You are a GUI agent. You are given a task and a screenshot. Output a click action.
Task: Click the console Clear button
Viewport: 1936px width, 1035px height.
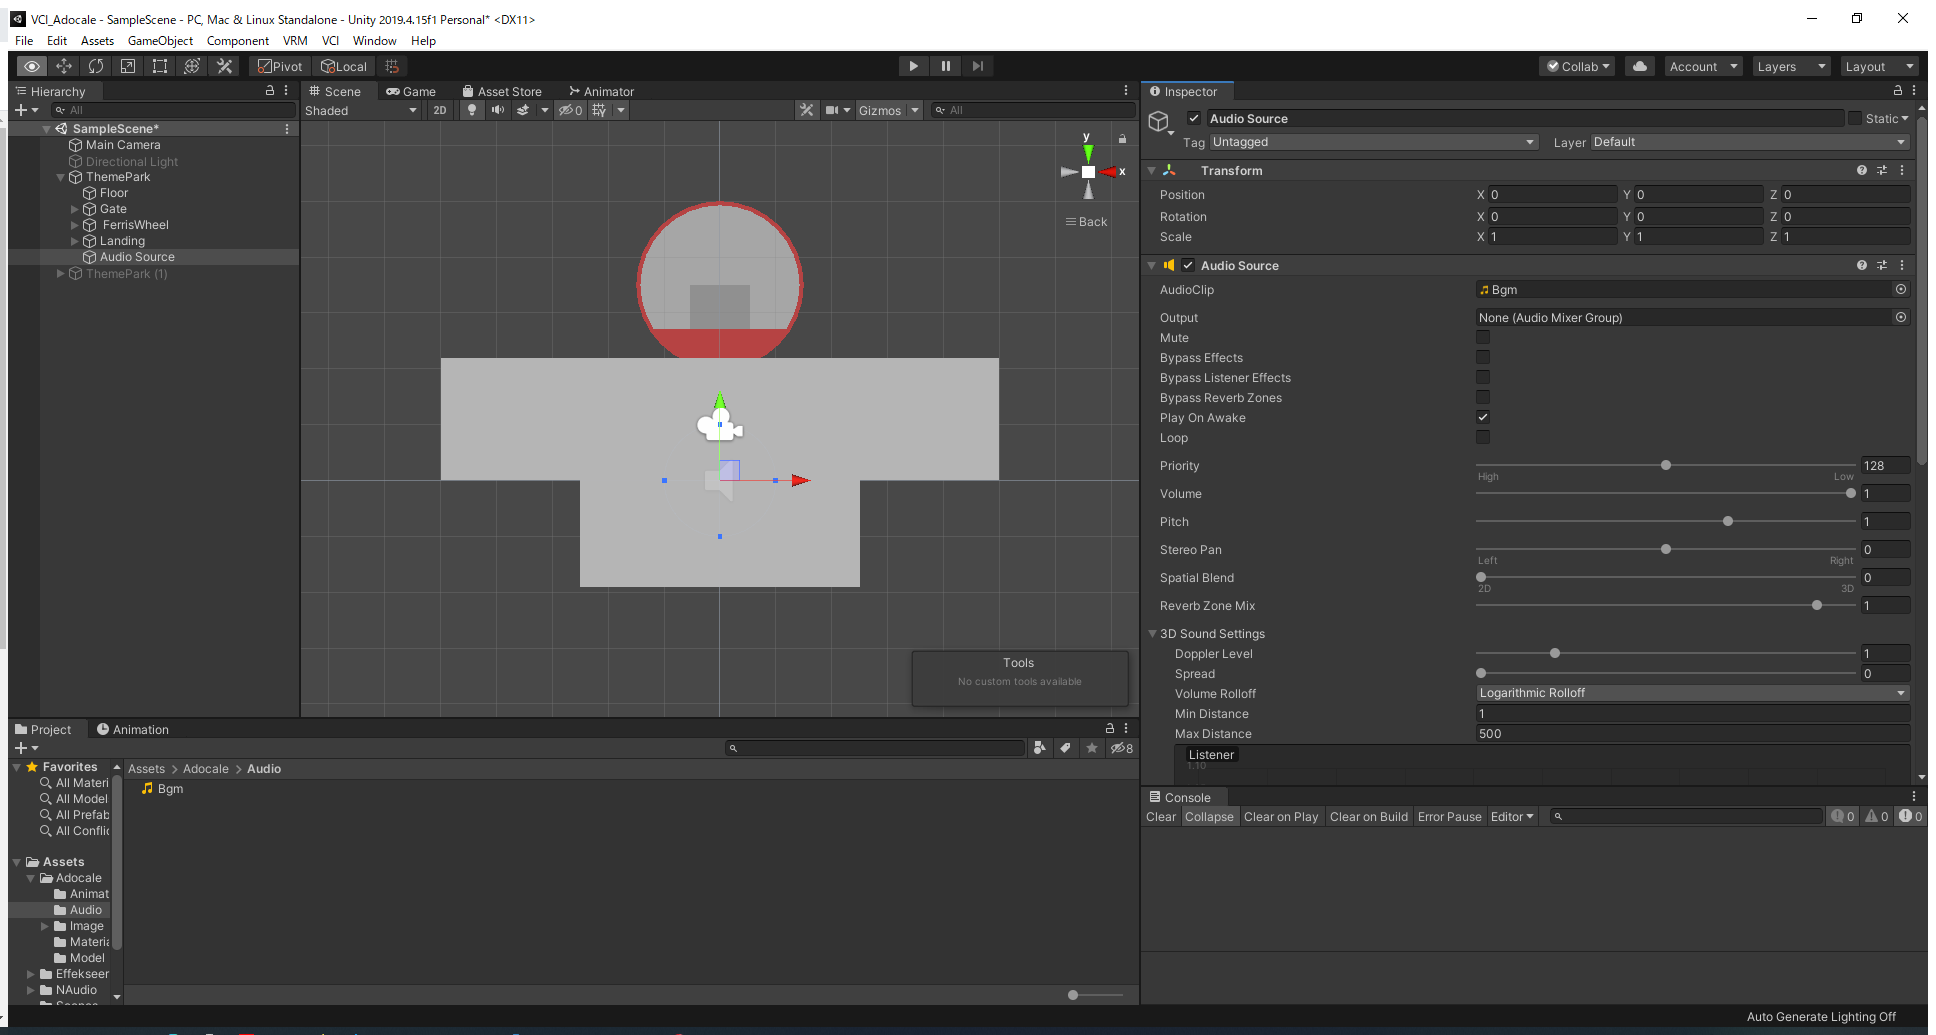1161,817
